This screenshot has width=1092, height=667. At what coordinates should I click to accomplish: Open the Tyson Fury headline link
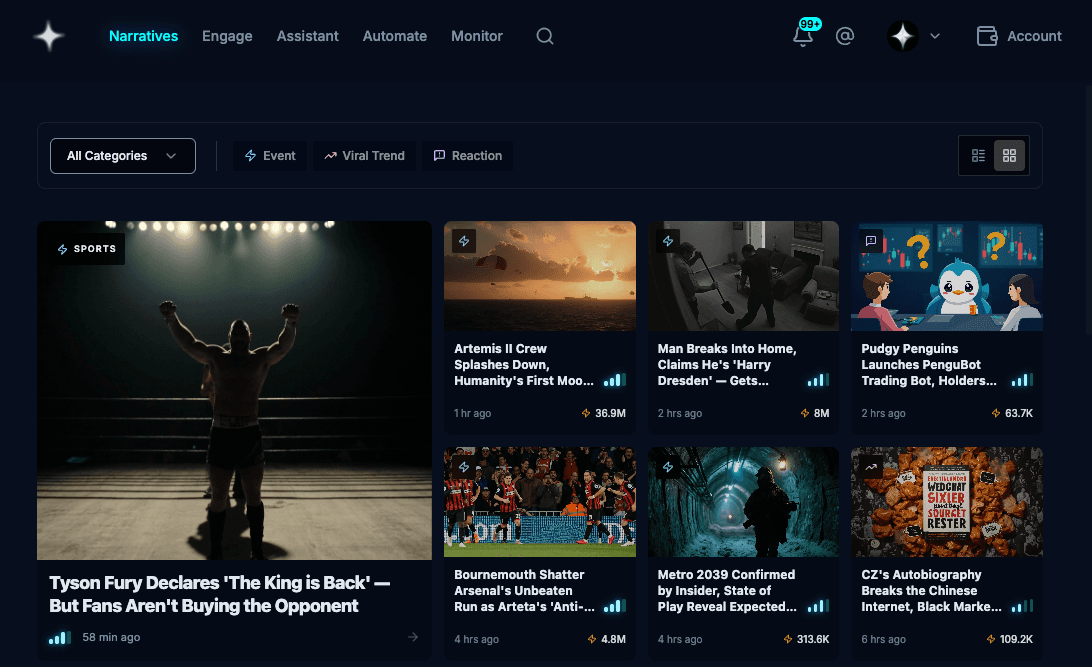(219, 594)
